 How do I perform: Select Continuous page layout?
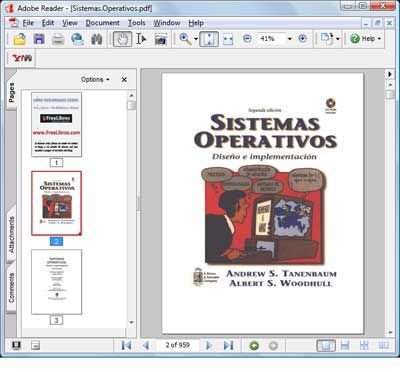pyautogui.click(x=345, y=346)
